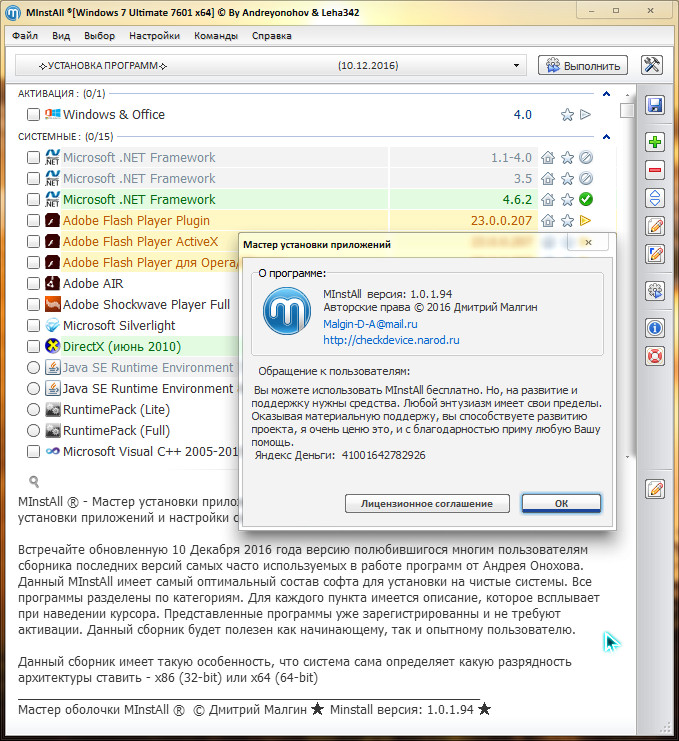
Task: Select the RuntimePack (Full) radio button
Action: [34, 431]
